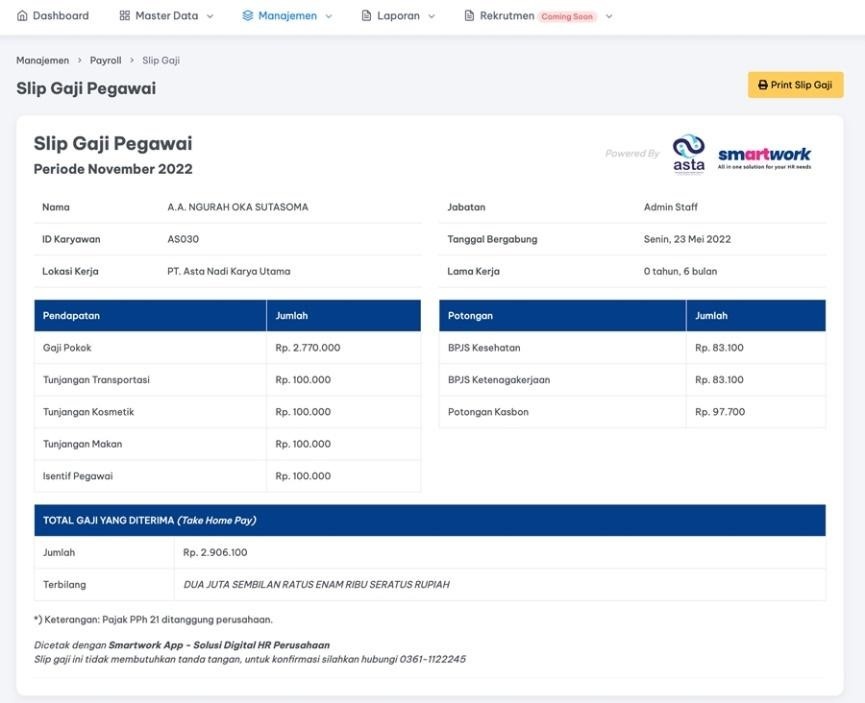Click the Print Slip Gaji button
865x703 pixels.
795,85
